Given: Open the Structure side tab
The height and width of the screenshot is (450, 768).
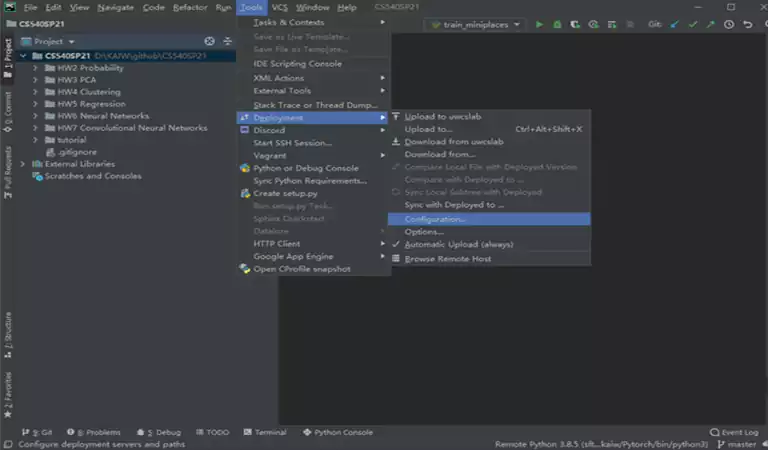Looking at the screenshot, I should tap(8, 335).
